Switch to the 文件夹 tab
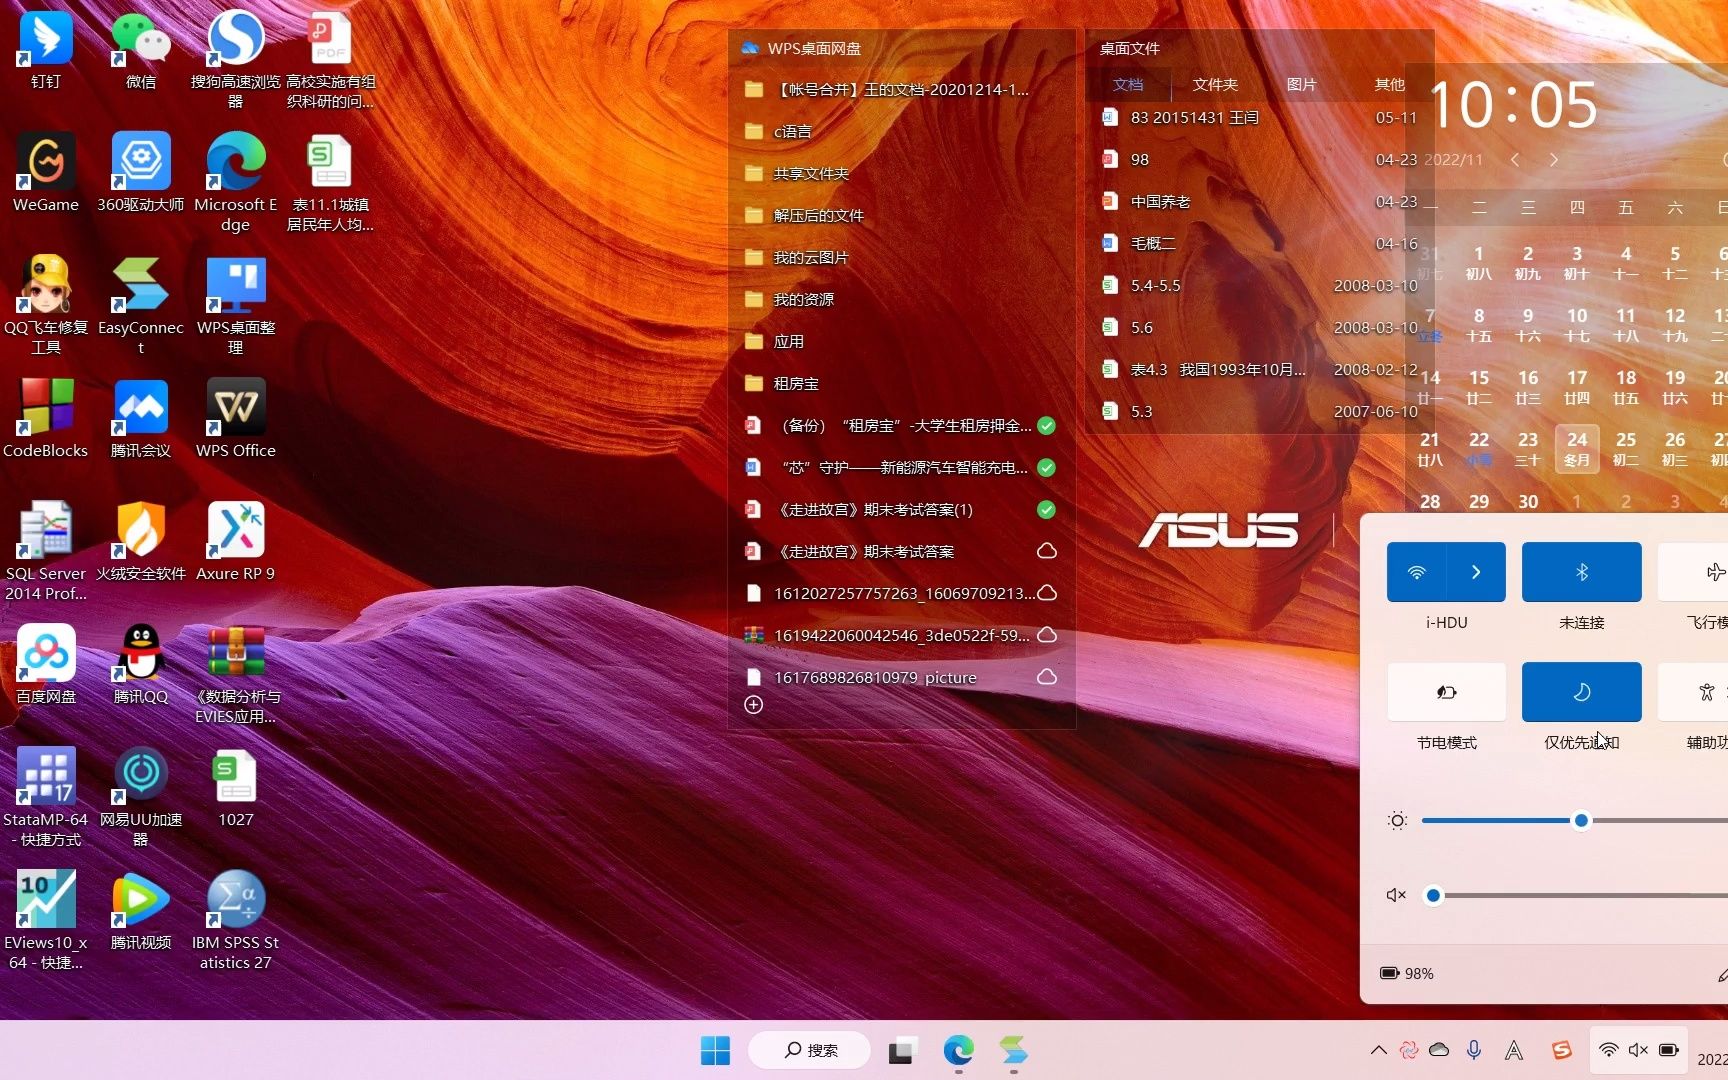 tap(1215, 85)
